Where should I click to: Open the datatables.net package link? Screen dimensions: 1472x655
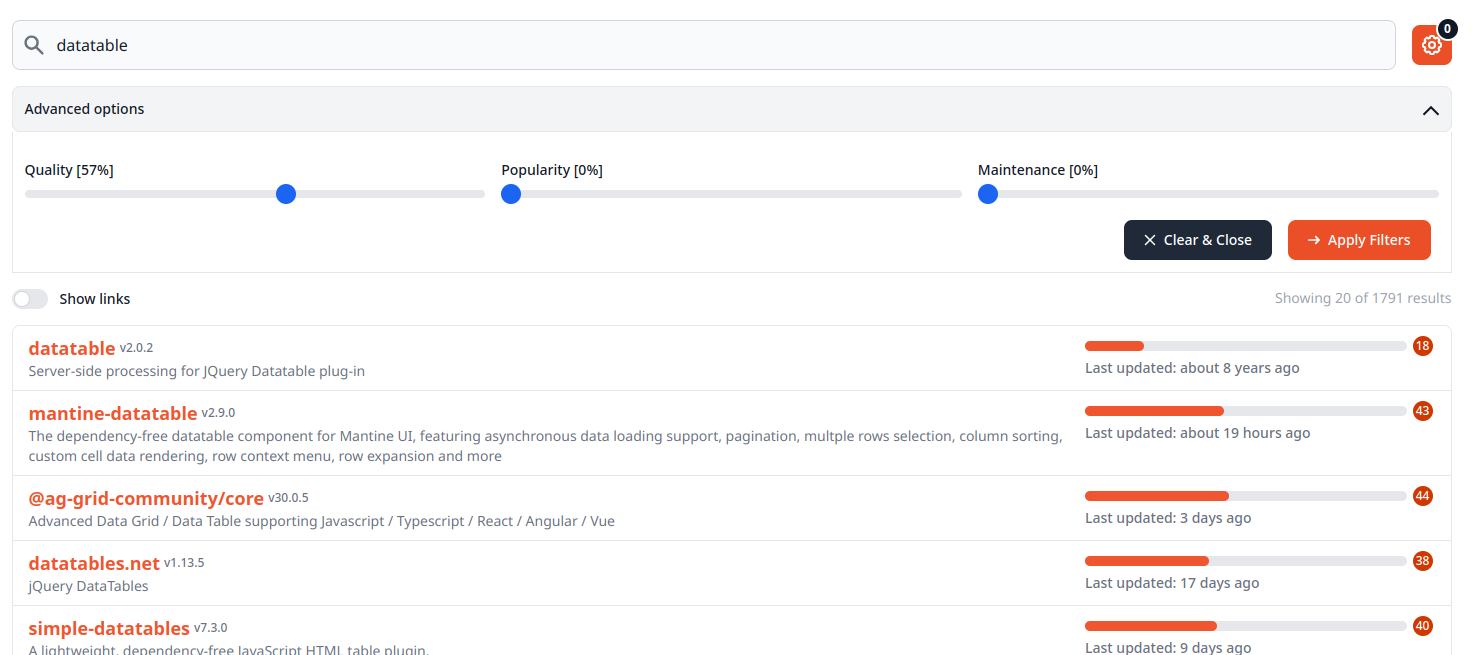(94, 563)
